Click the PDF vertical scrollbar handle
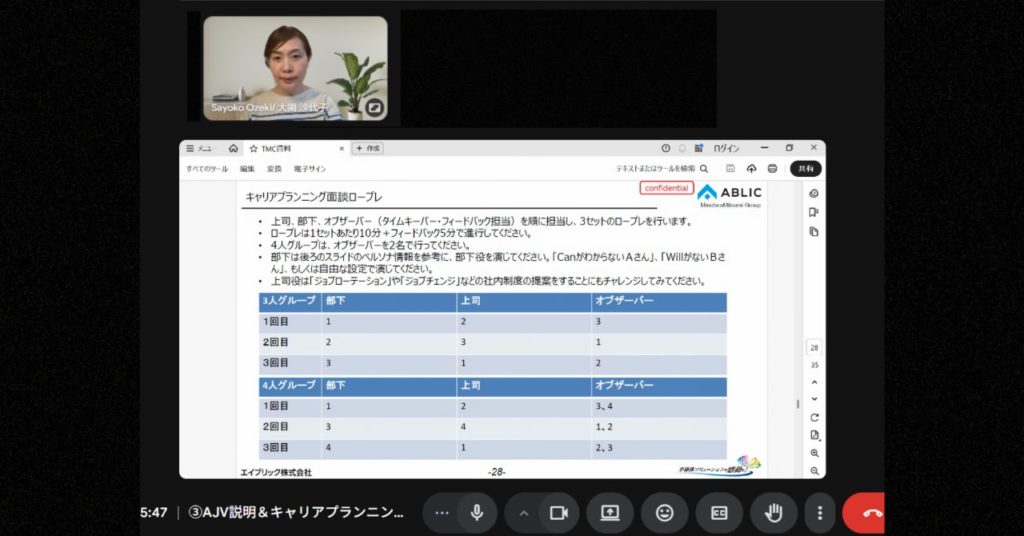Image resolution: width=1024 pixels, height=536 pixels. pos(797,404)
